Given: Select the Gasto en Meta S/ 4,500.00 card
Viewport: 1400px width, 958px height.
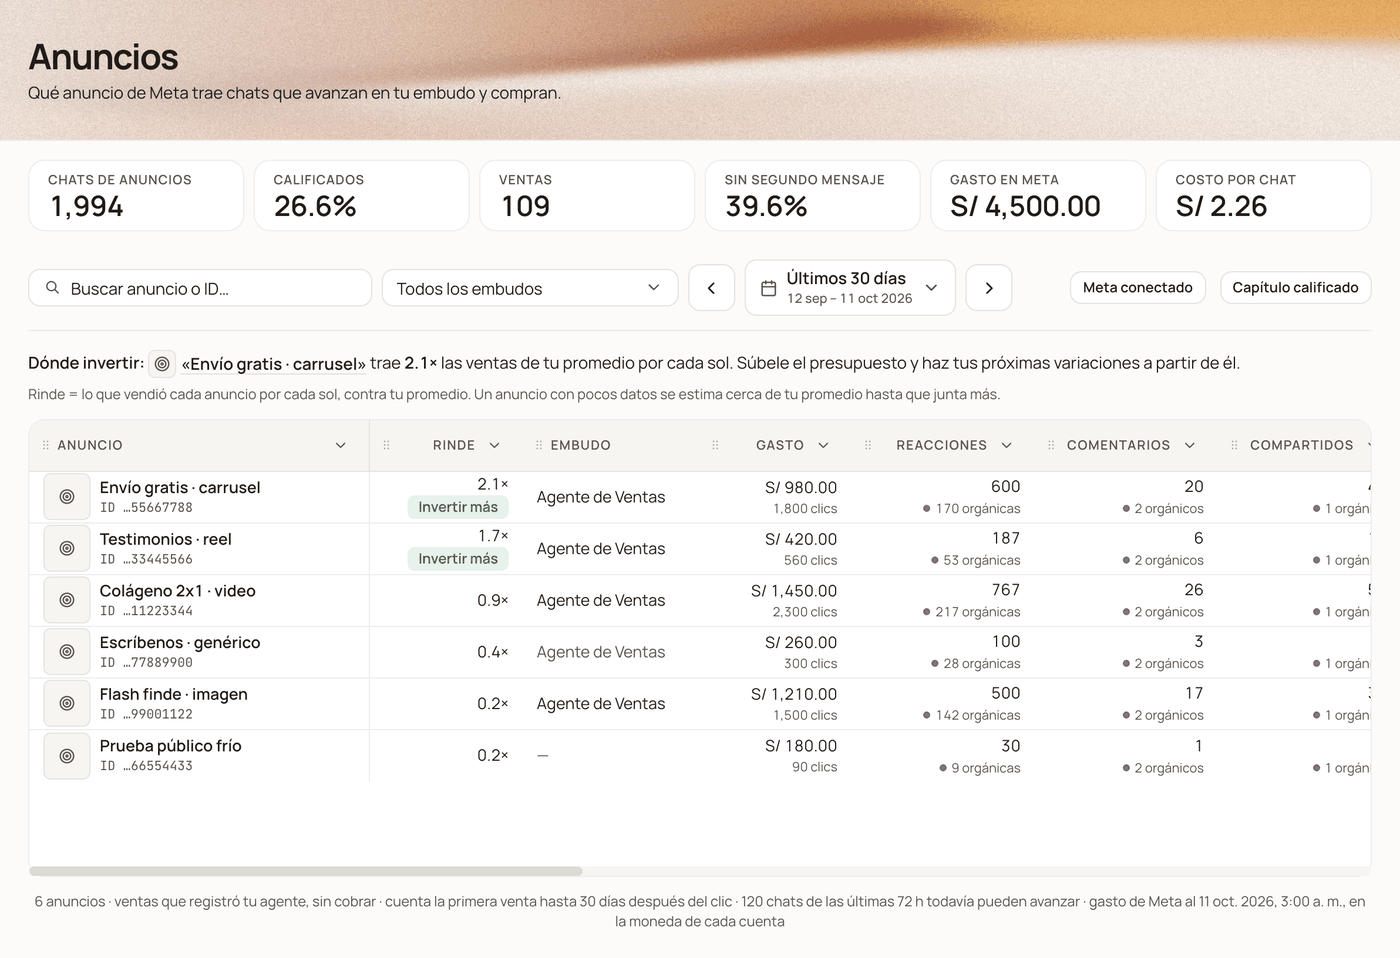Looking at the screenshot, I should tap(1038, 196).
